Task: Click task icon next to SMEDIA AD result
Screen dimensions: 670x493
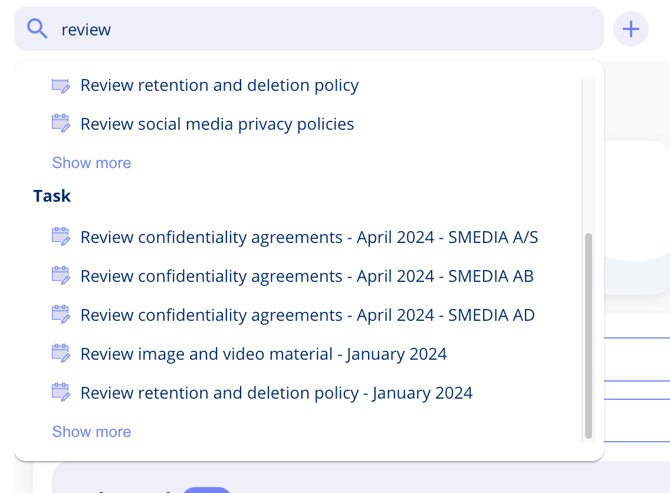Action: pos(61,314)
